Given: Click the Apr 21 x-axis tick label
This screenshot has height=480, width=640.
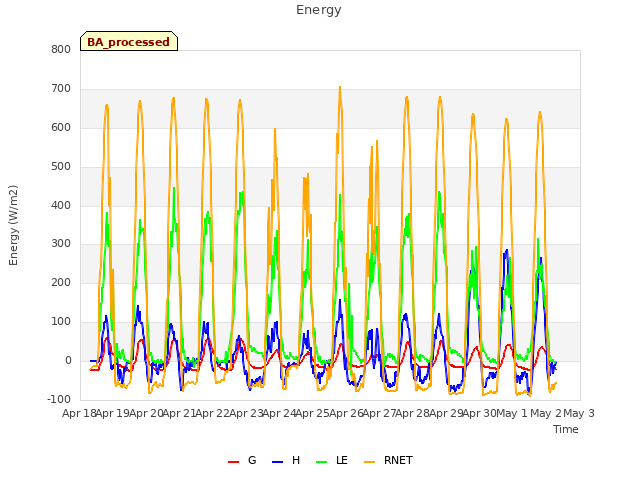Looking at the screenshot, I should 179,413.
